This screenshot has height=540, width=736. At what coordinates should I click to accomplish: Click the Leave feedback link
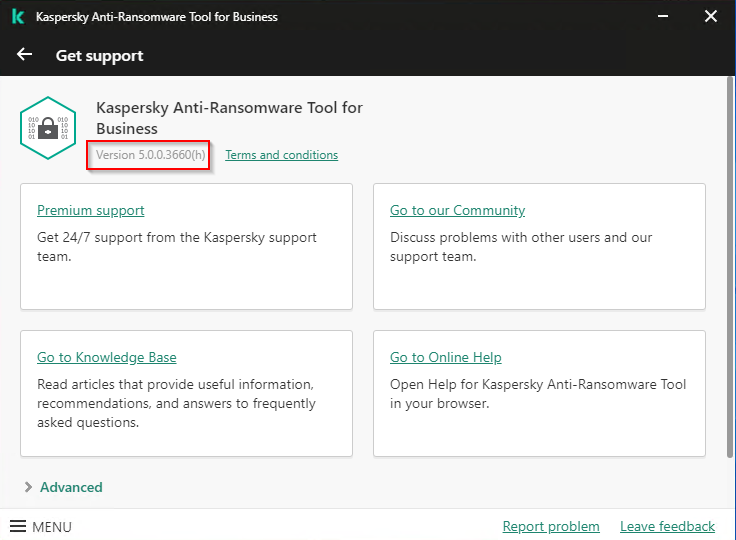tap(667, 526)
